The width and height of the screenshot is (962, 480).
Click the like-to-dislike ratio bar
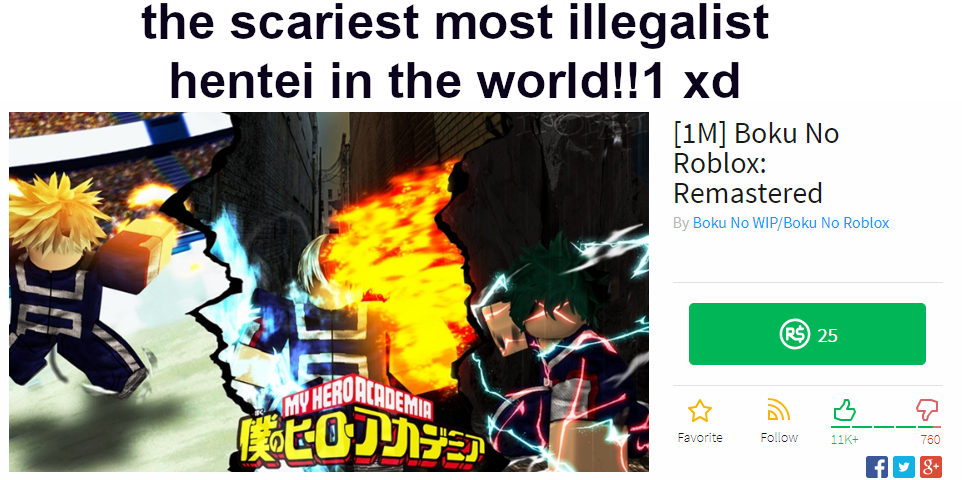(885, 426)
